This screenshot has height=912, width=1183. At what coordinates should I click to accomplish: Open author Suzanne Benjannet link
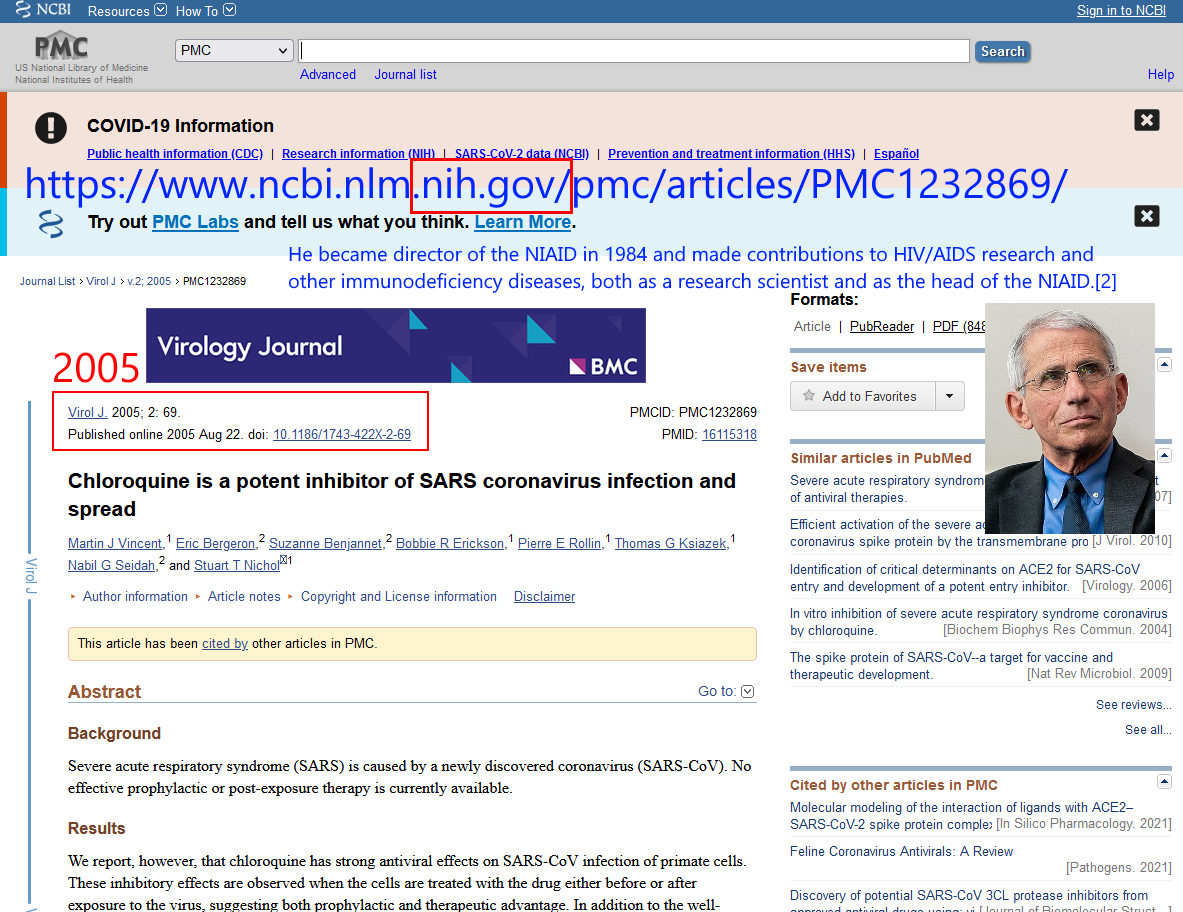tap(326, 543)
